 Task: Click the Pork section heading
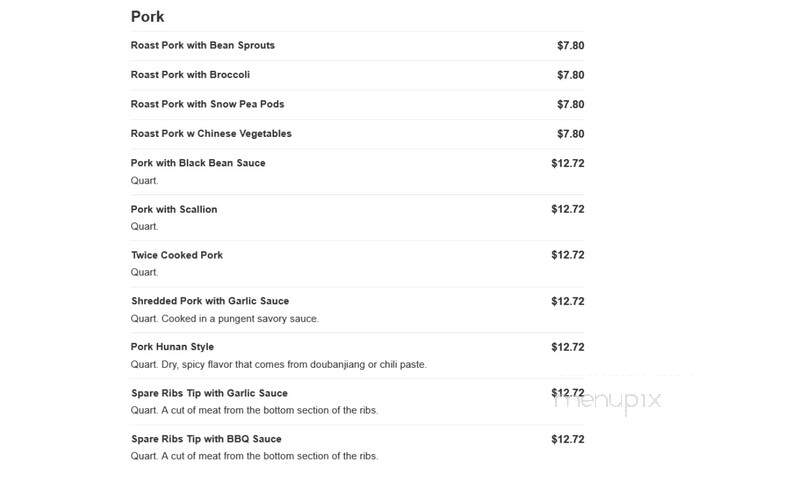point(147,17)
